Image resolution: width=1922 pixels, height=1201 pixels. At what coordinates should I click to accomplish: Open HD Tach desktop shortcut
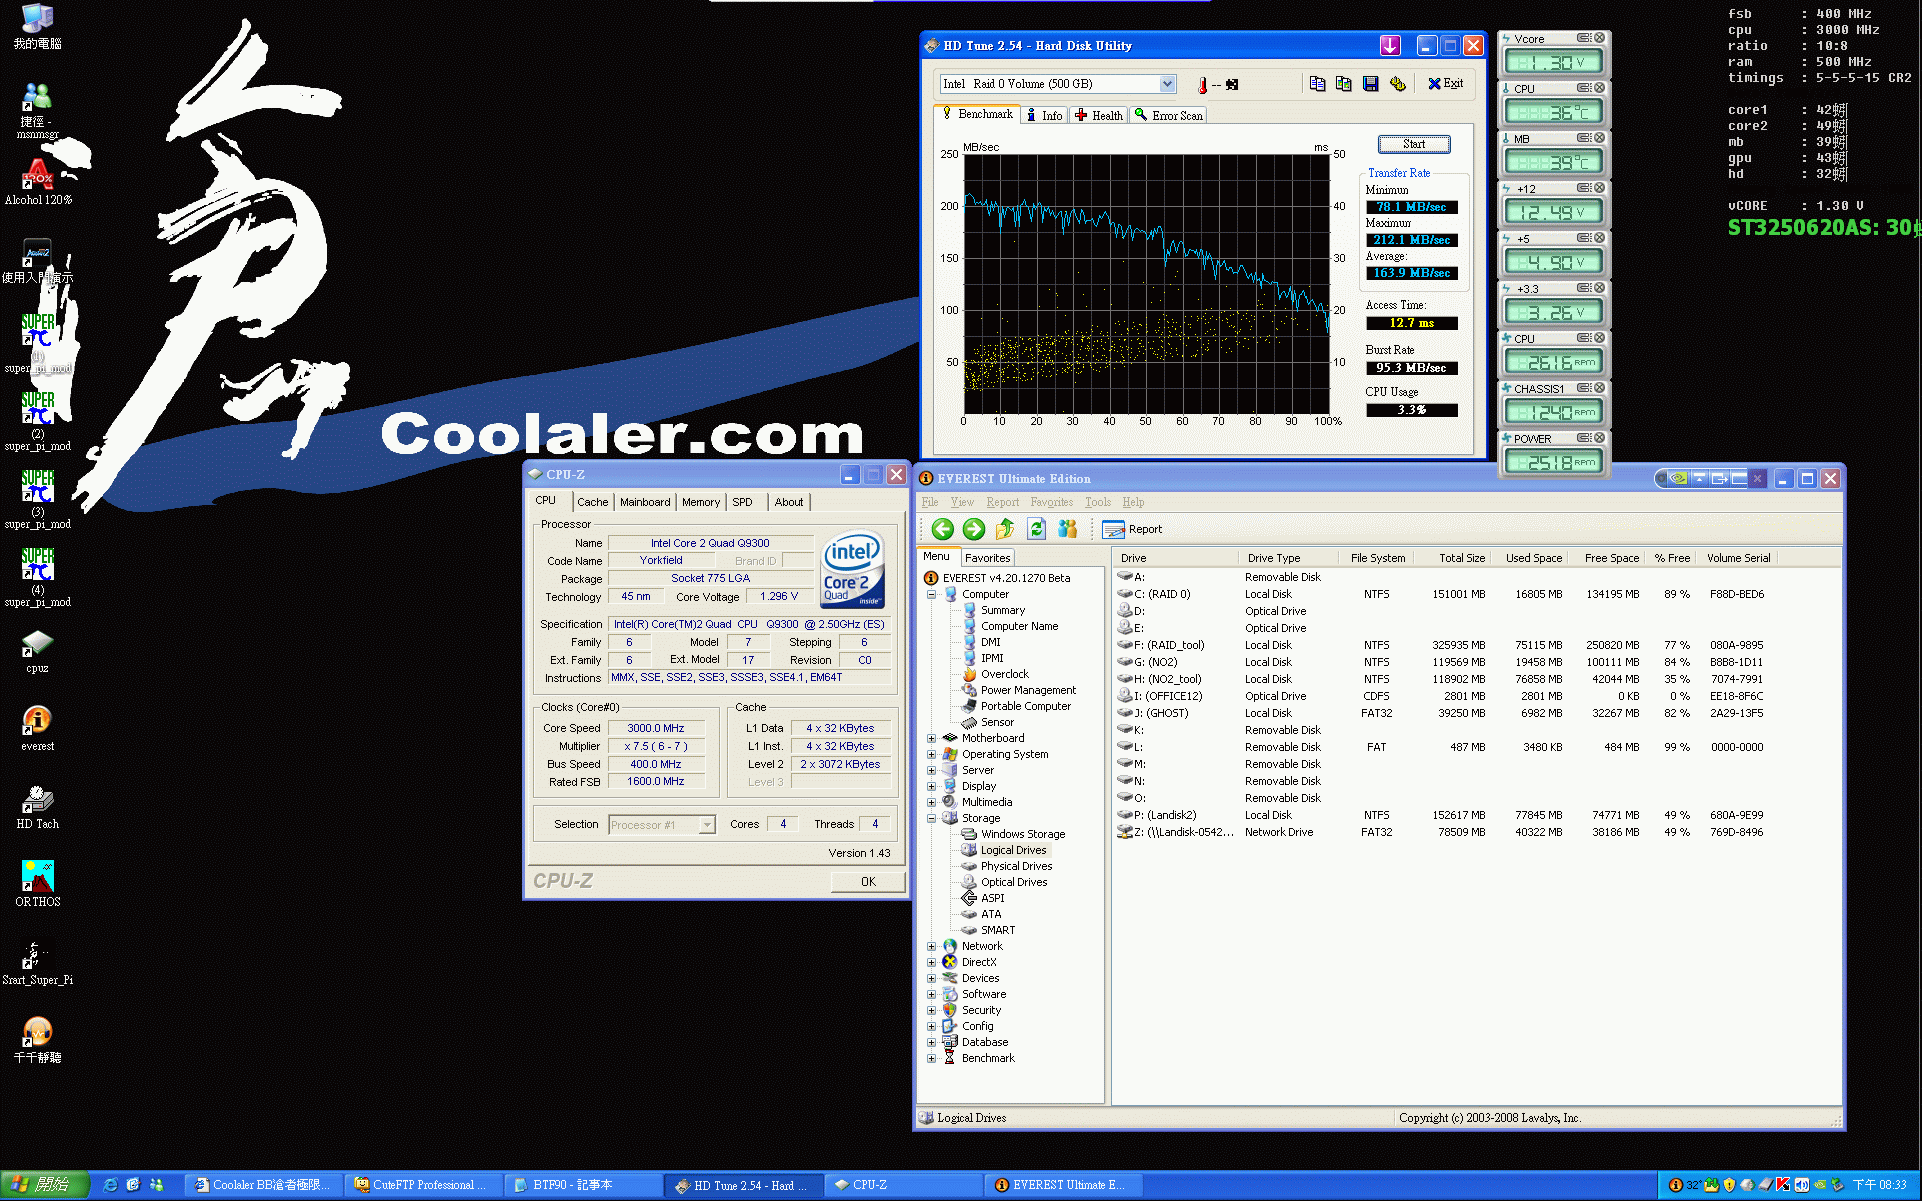[x=37, y=806]
